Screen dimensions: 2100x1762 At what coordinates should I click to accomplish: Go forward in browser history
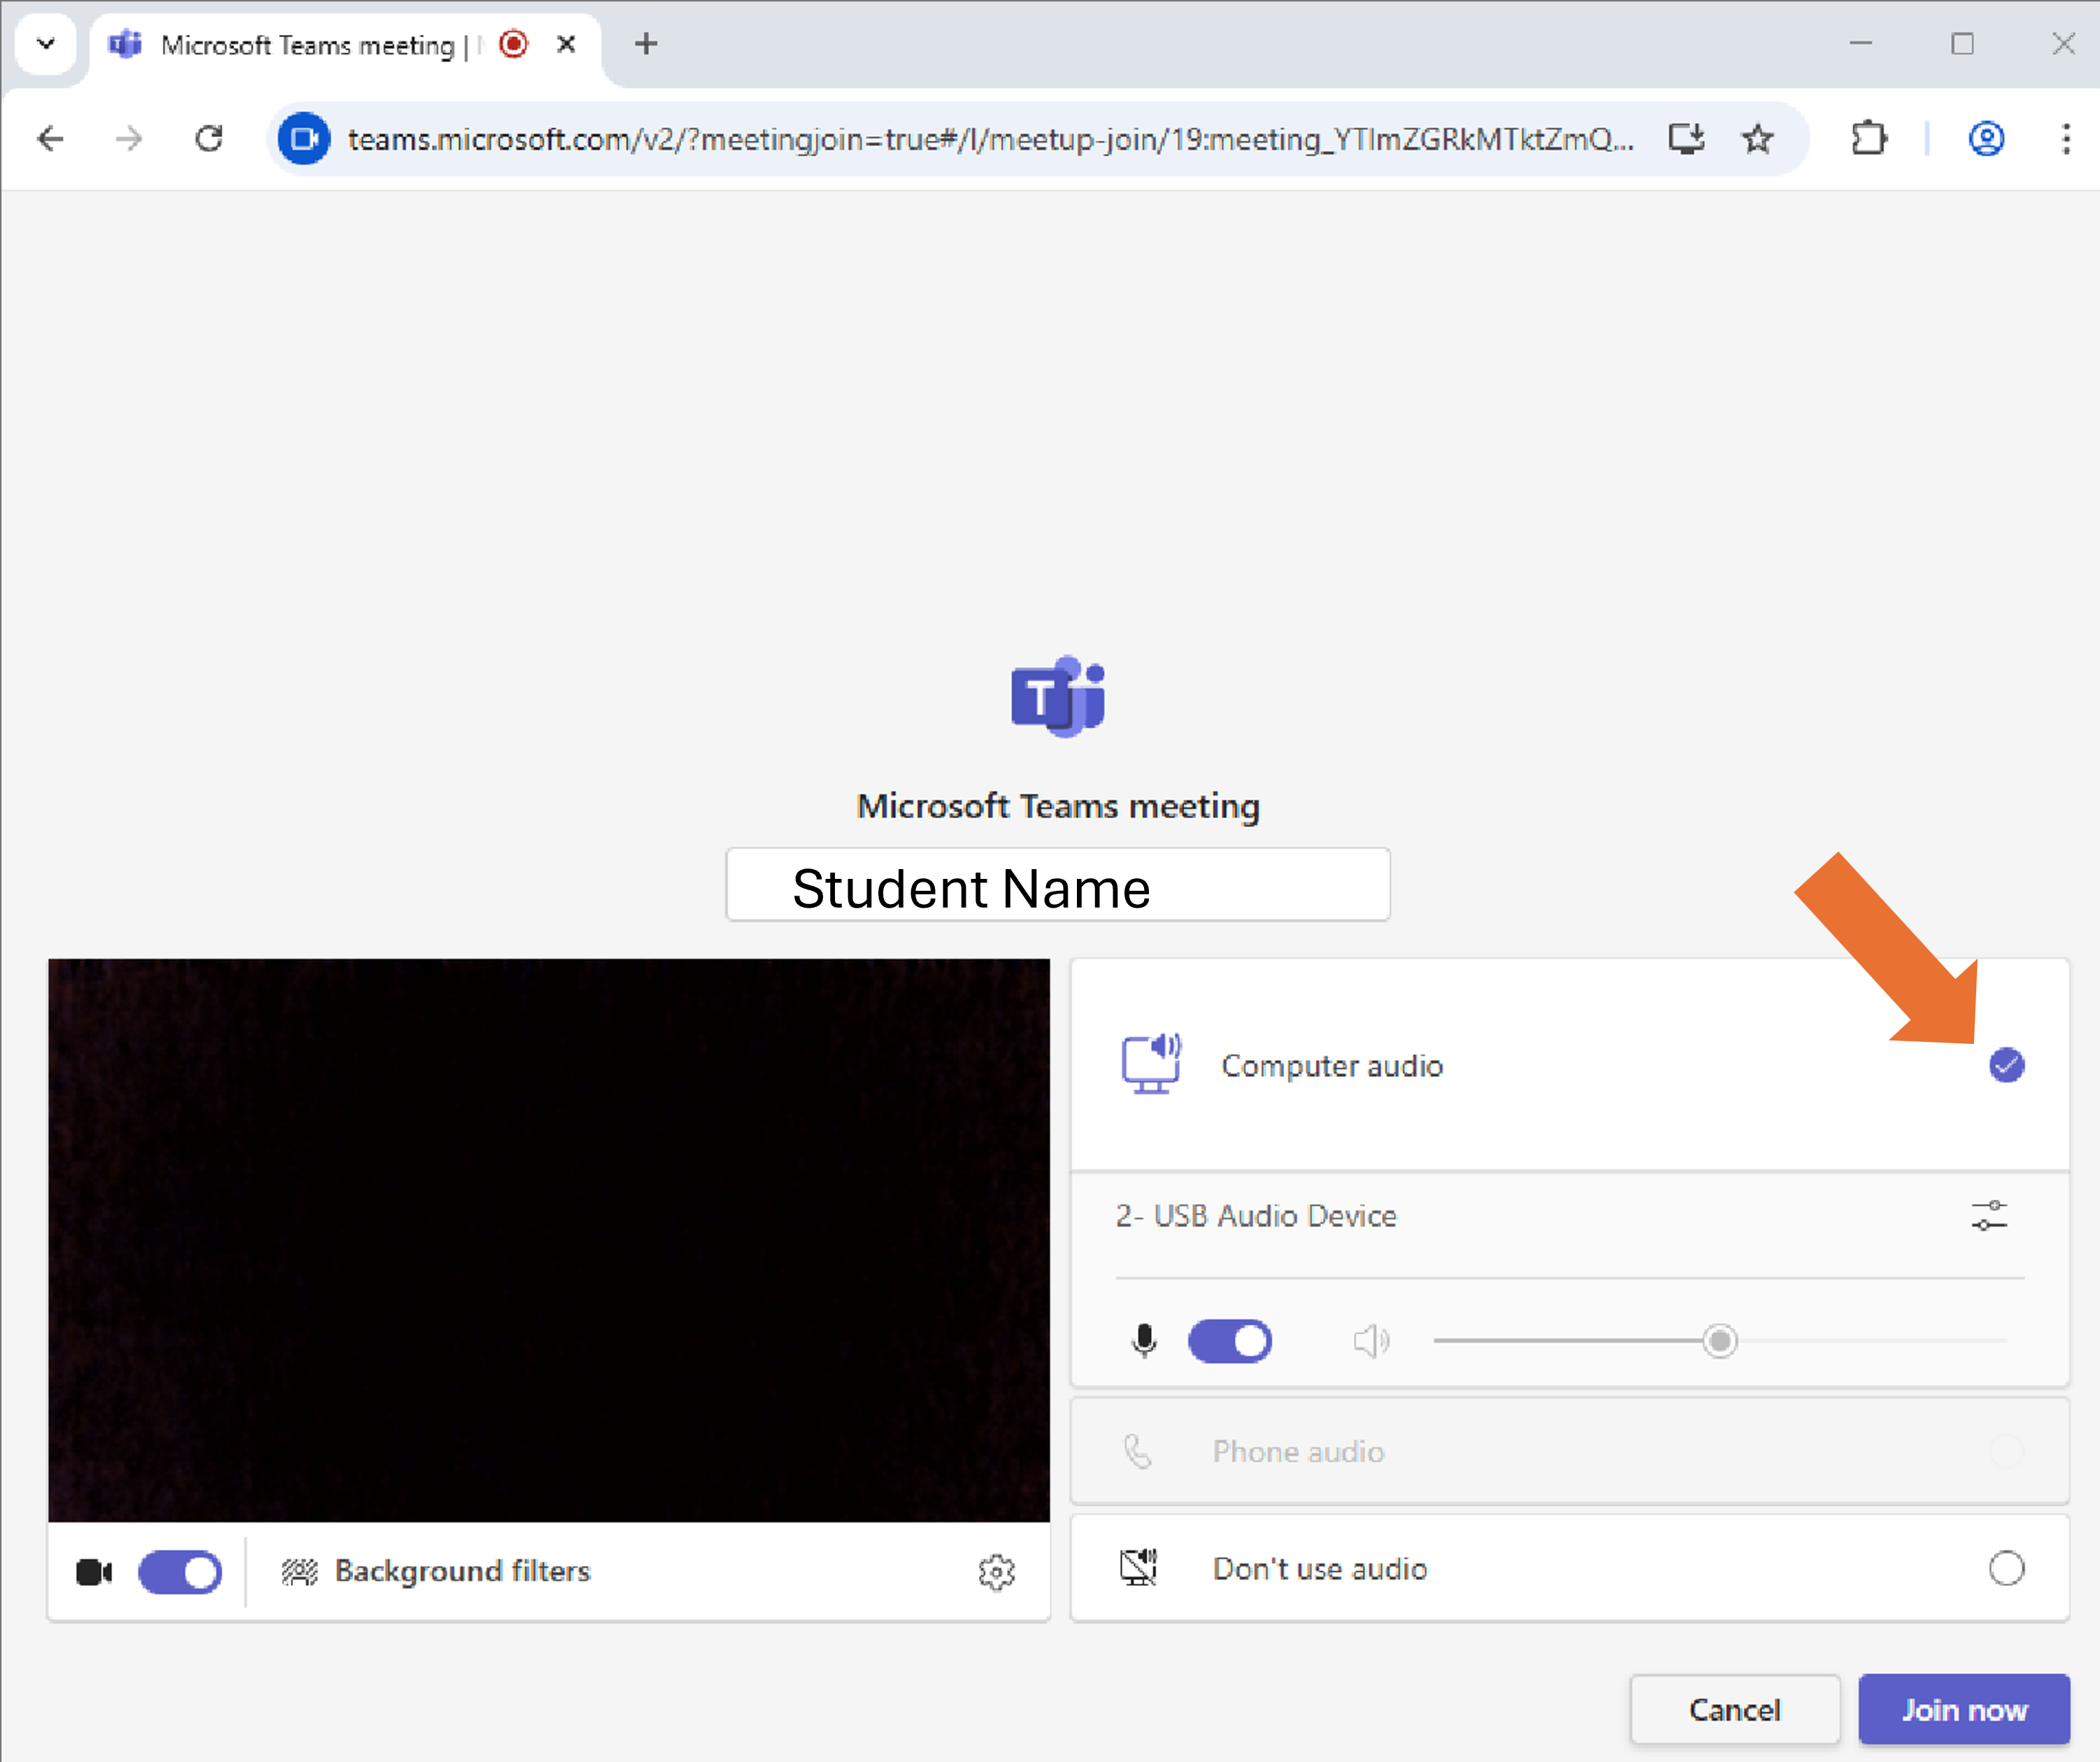129,138
